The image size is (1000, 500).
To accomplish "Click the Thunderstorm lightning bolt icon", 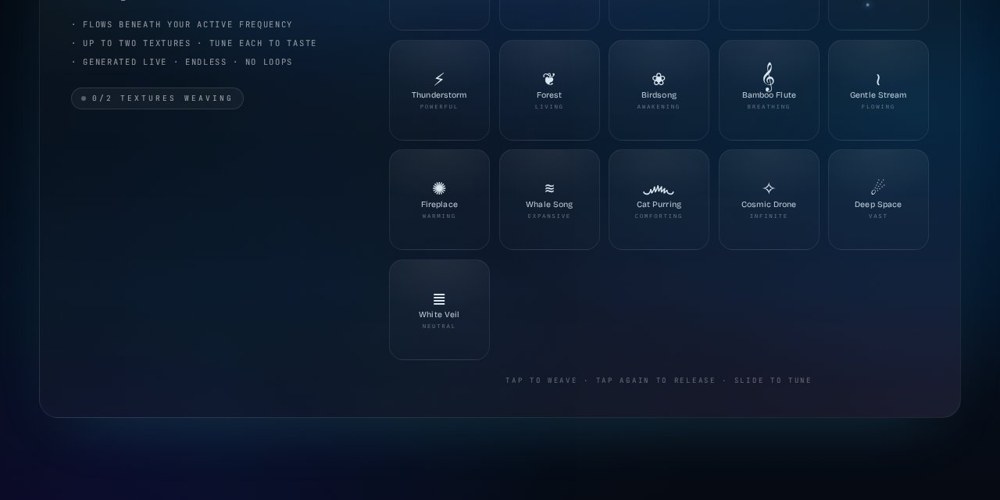I will tap(439, 79).
